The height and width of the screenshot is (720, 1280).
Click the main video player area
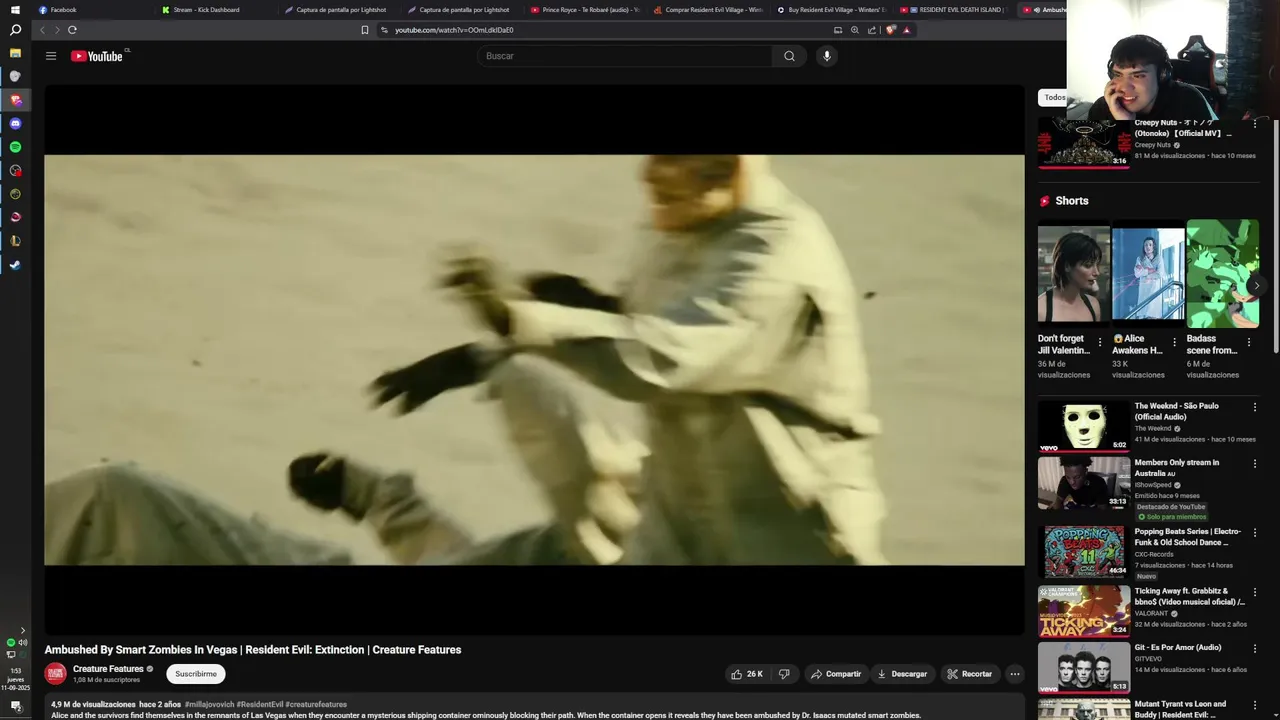(x=534, y=360)
